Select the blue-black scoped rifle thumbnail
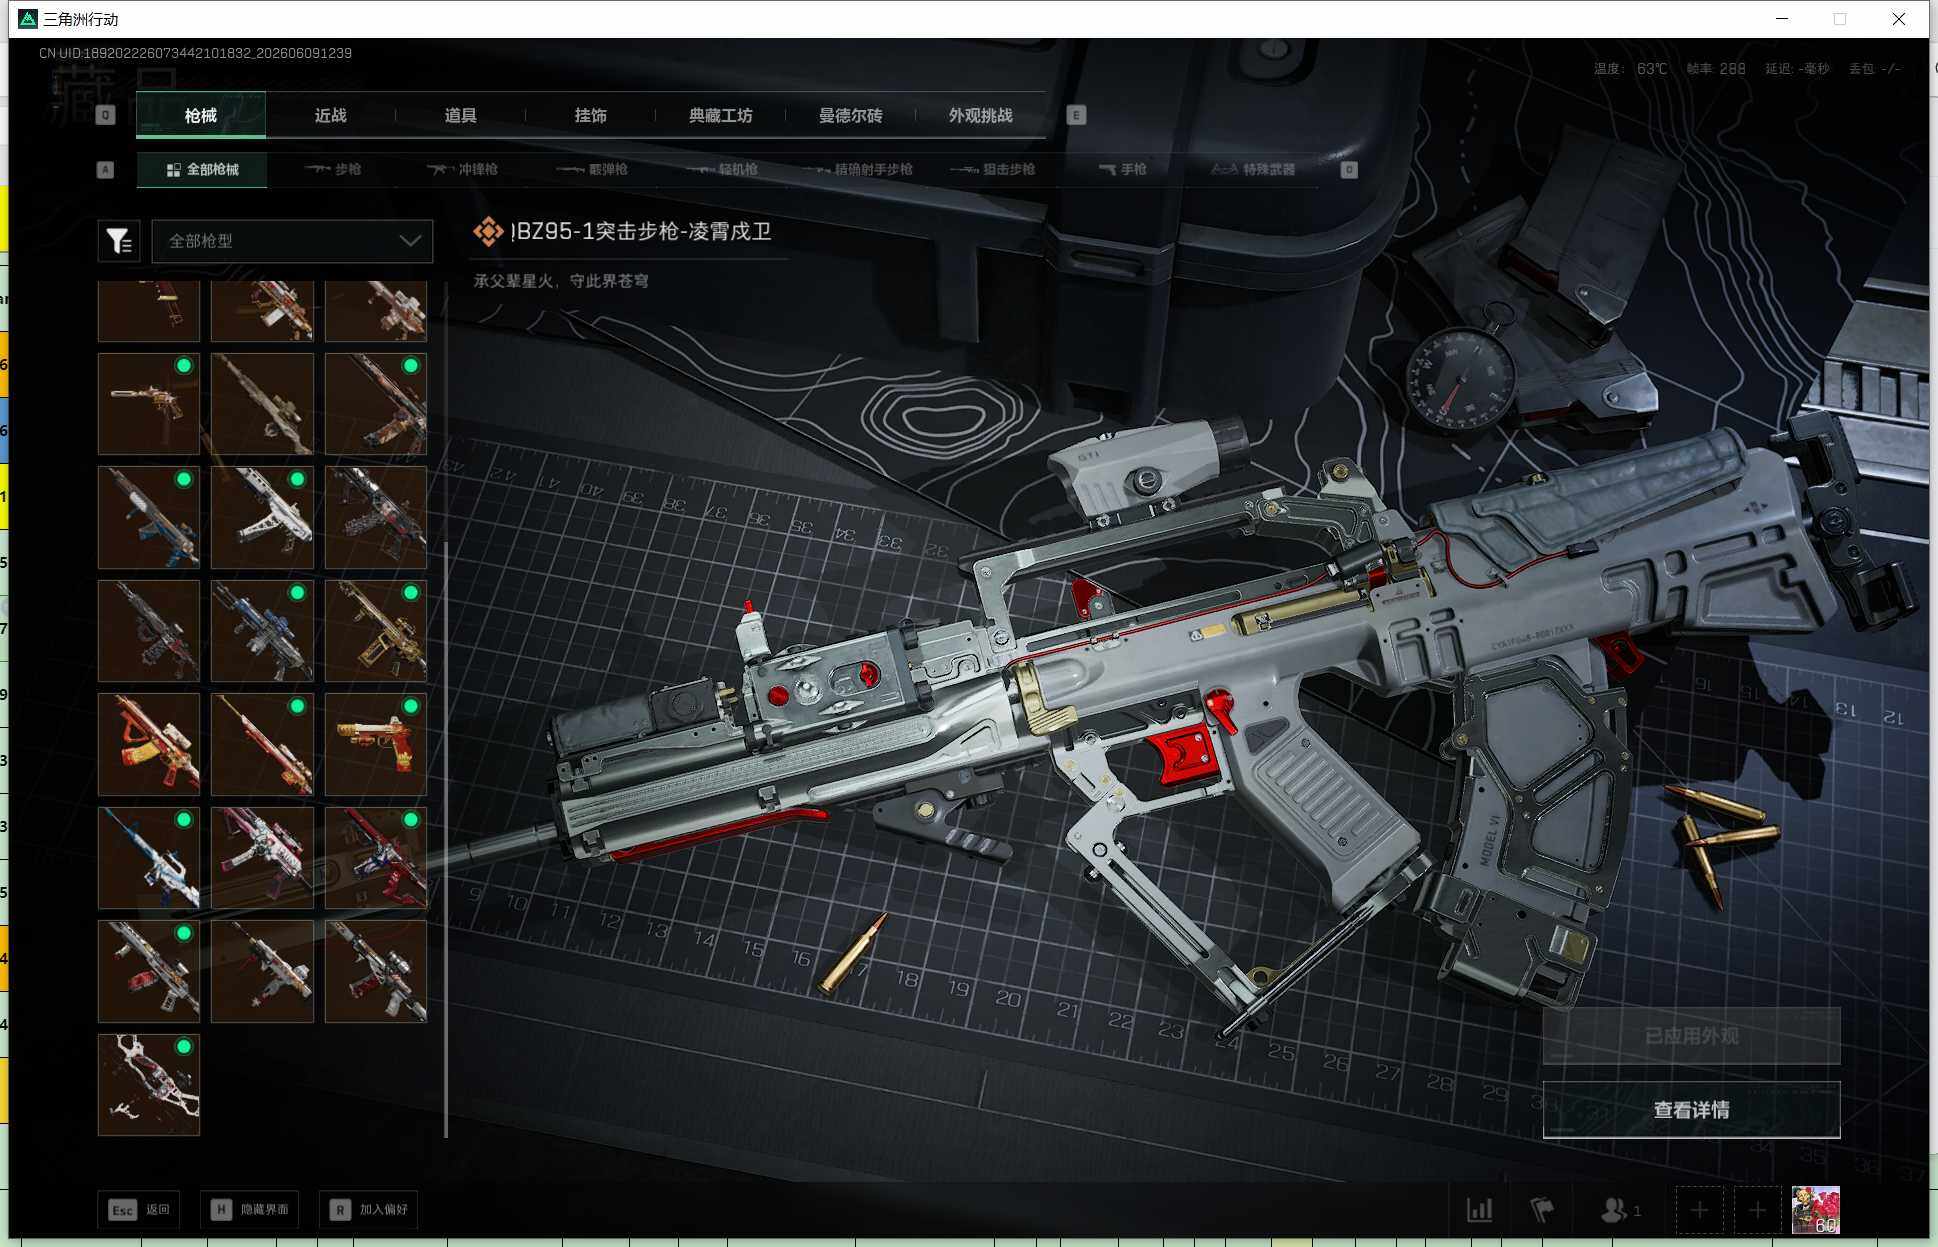Image resolution: width=1938 pixels, height=1247 pixels. (262, 631)
